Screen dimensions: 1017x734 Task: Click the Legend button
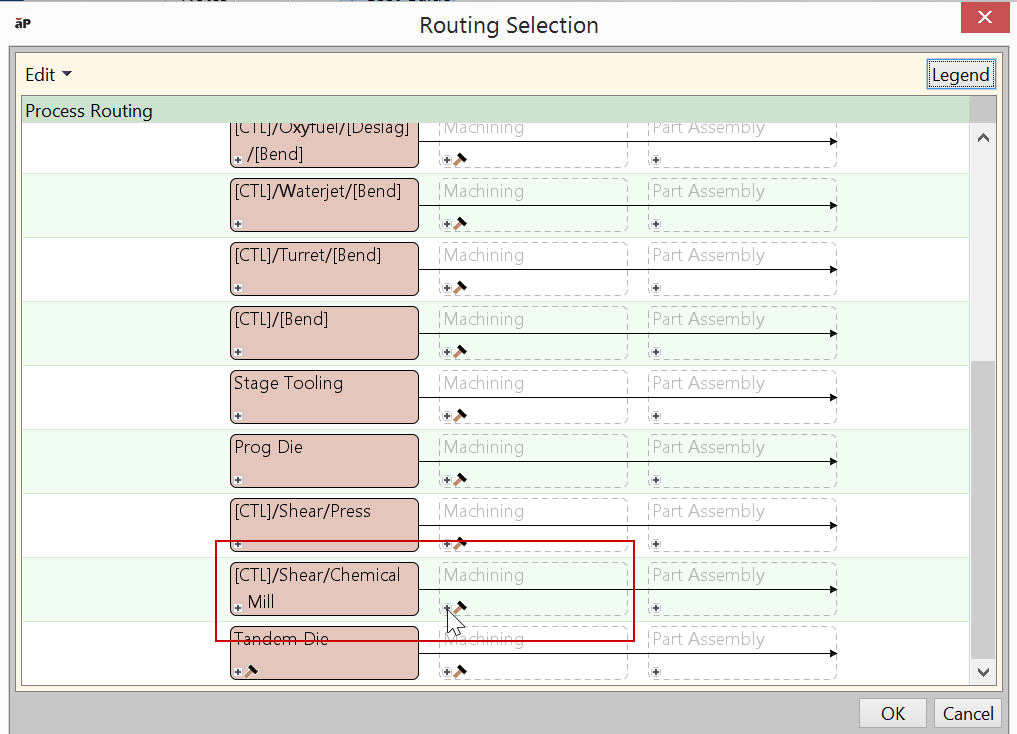[x=960, y=75]
